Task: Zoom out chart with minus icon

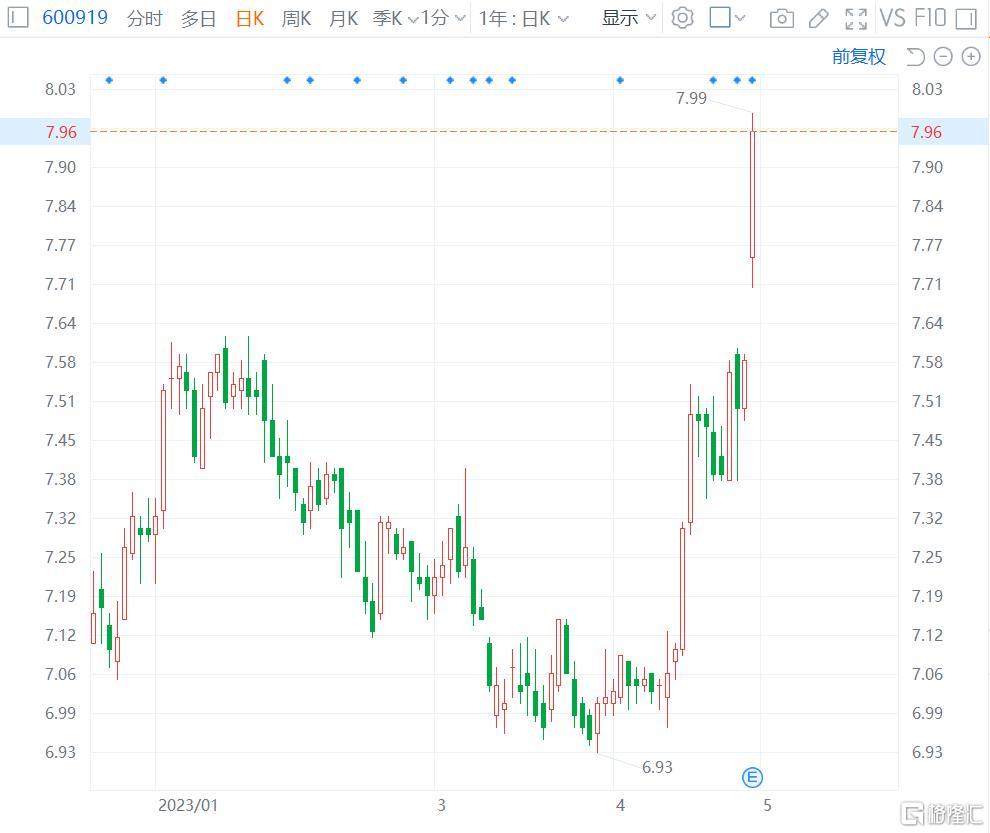Action: coord(943,57)
